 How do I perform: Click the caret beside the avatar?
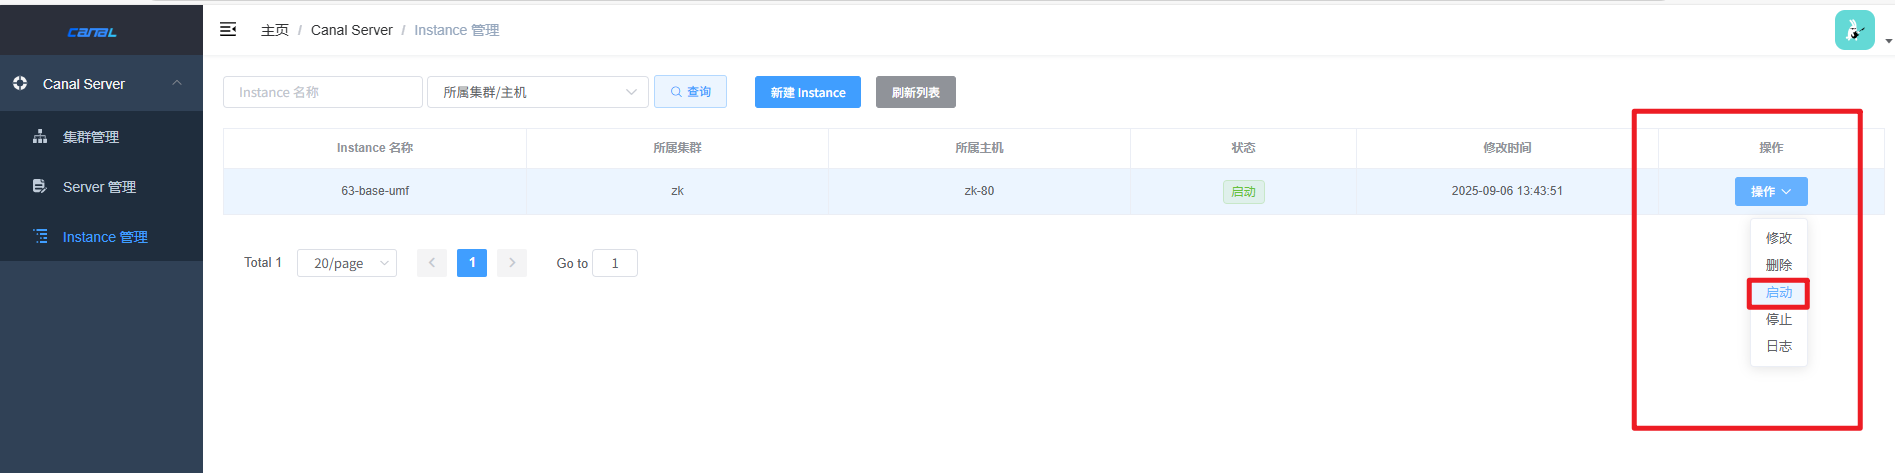pyautogui.click(x=1888, y=41)
